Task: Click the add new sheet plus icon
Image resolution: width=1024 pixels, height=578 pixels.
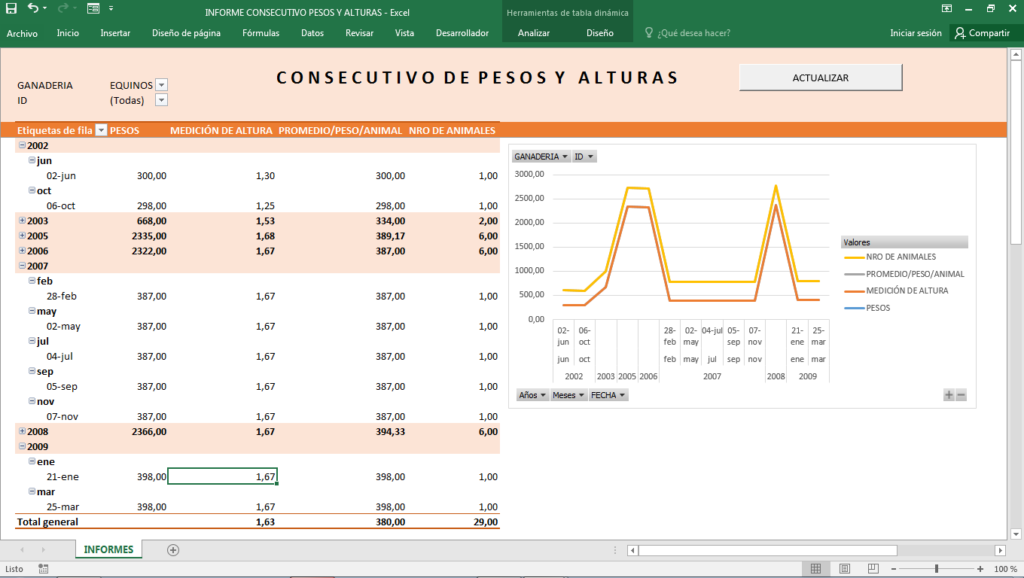Action: point(173,550)
